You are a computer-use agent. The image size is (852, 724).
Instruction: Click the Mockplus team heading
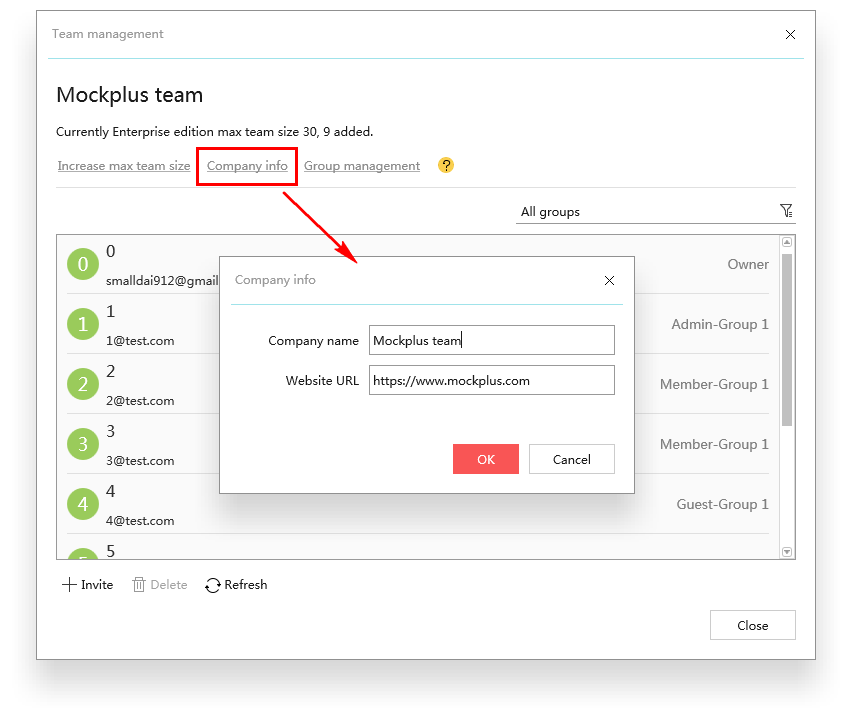pos(129,95)
